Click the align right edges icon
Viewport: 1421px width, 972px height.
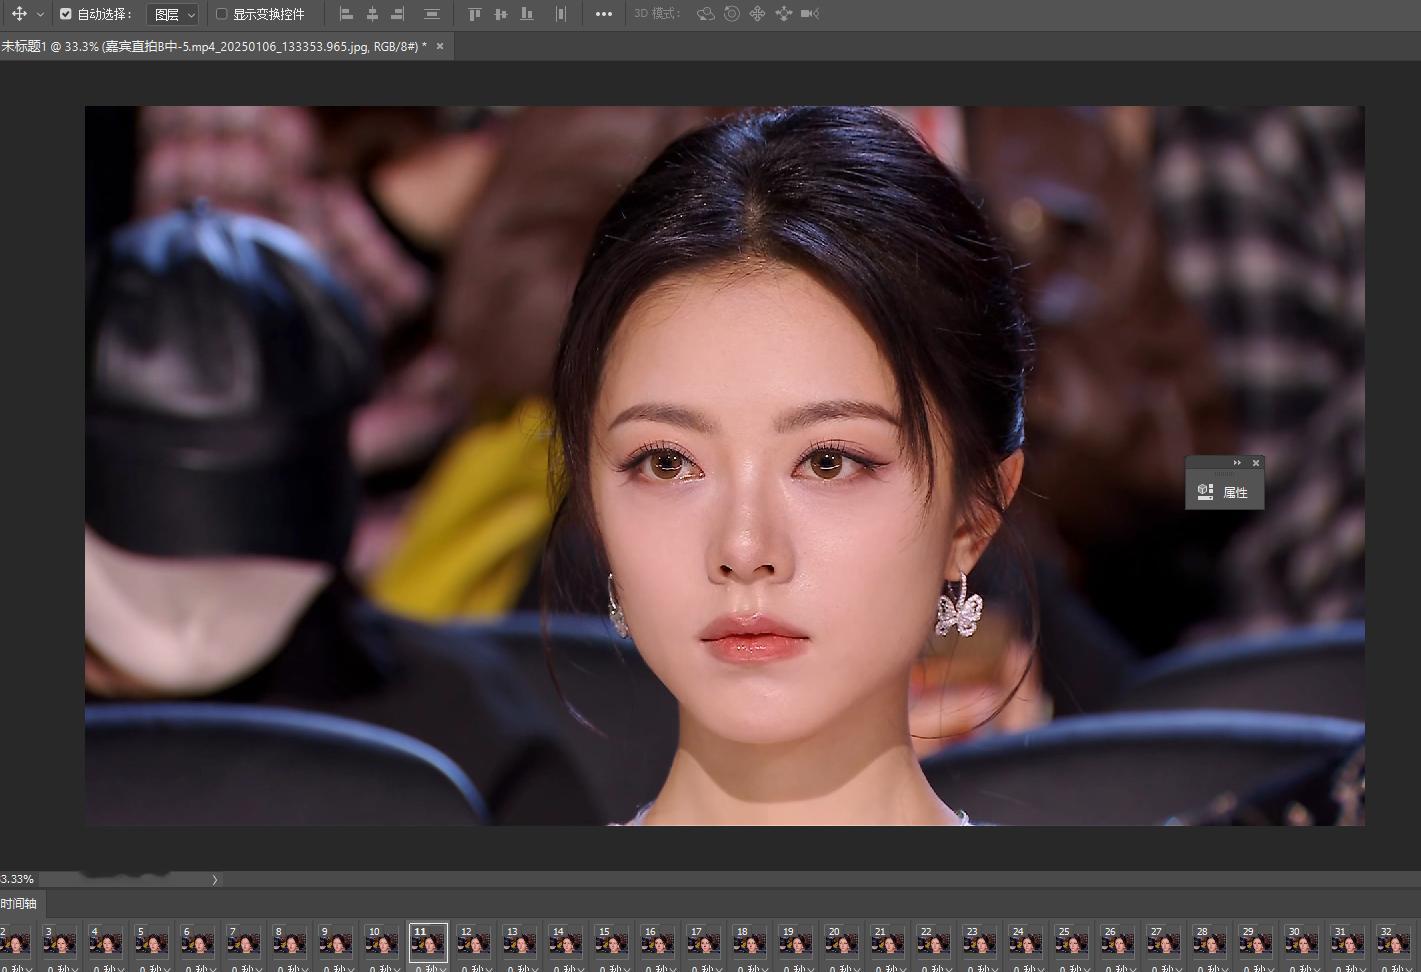[x=398, y=14]
